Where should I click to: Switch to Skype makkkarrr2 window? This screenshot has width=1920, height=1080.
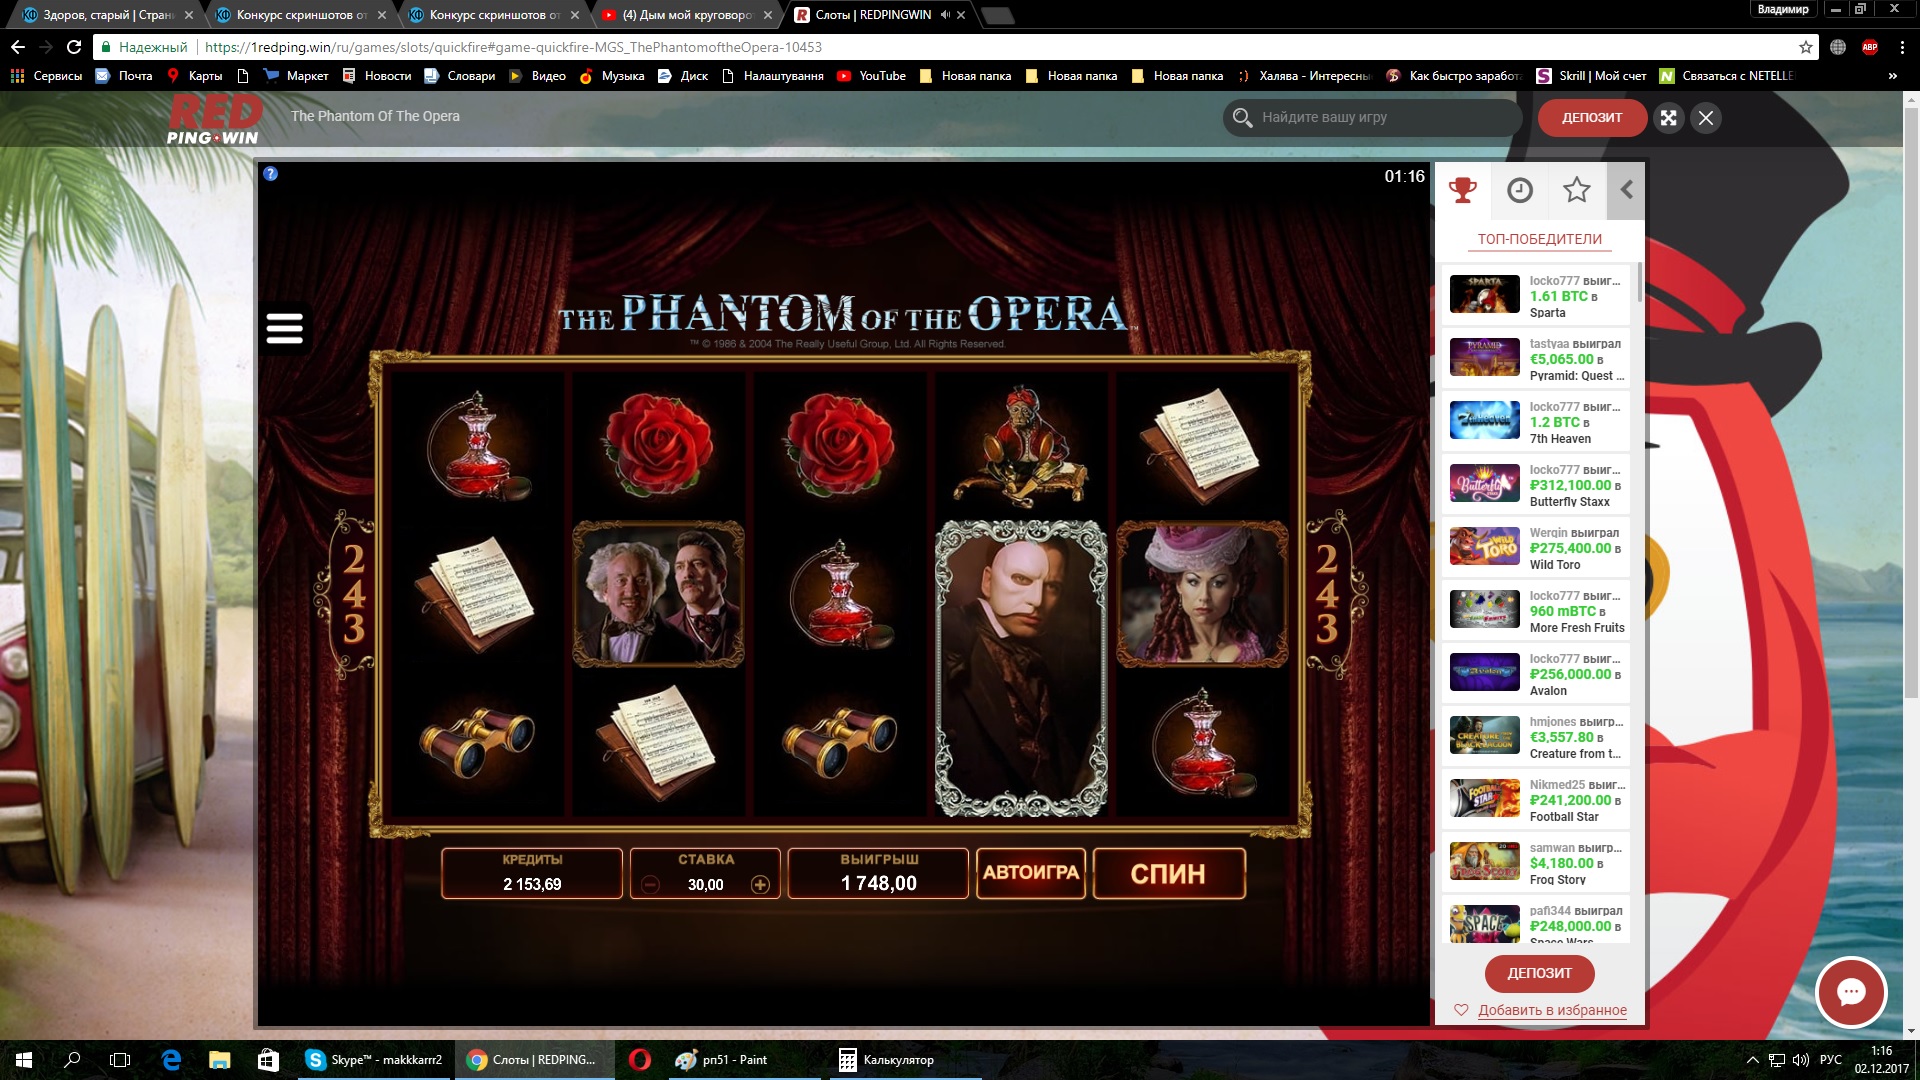374,1060
